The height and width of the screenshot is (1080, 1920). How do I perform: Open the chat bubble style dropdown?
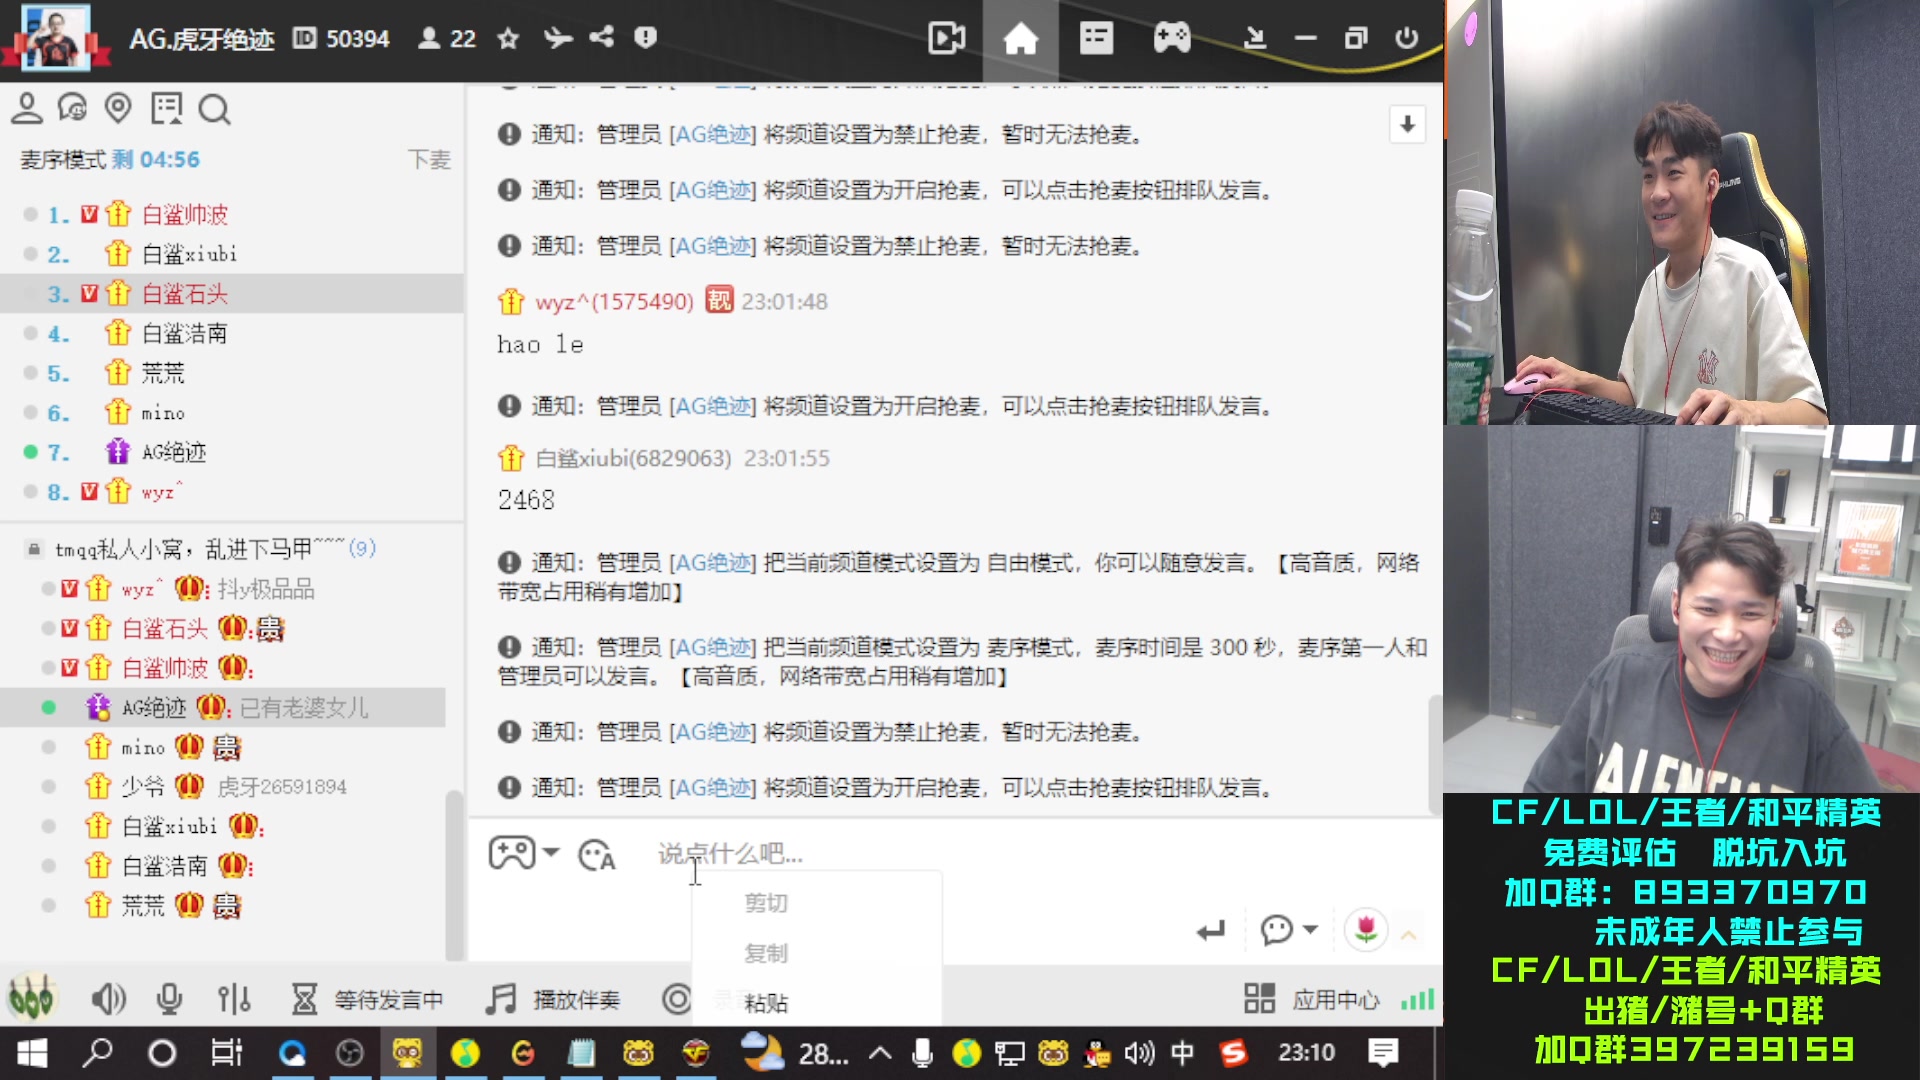tap(1289, 930)
